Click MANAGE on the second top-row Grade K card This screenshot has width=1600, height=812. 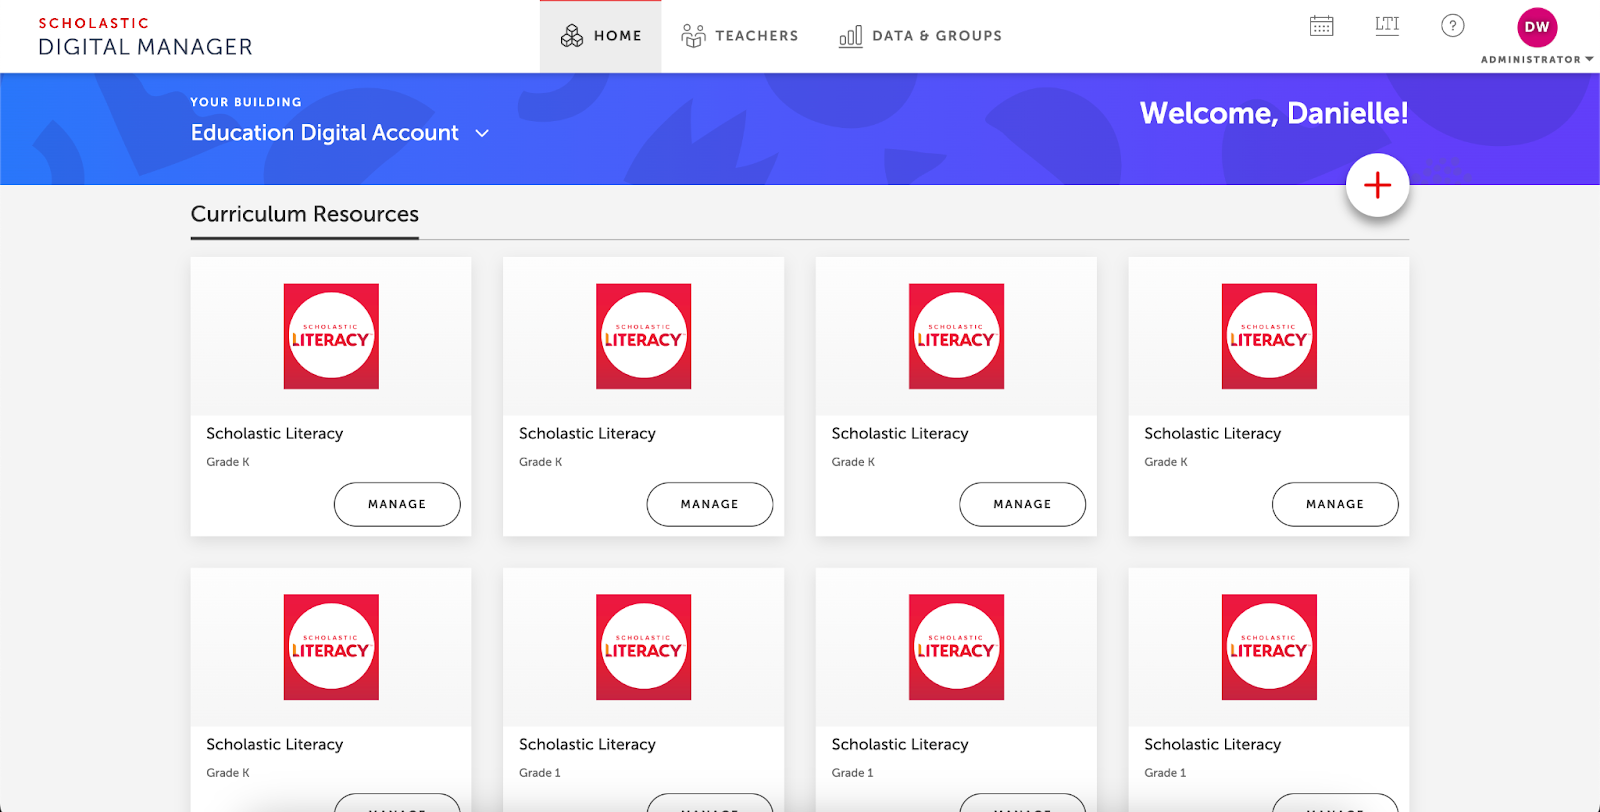pos(710,504)
